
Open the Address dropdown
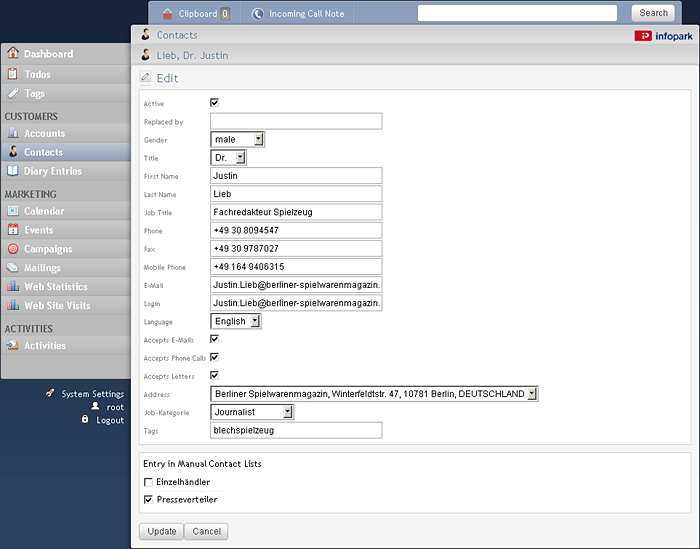(x=374, y=394)
